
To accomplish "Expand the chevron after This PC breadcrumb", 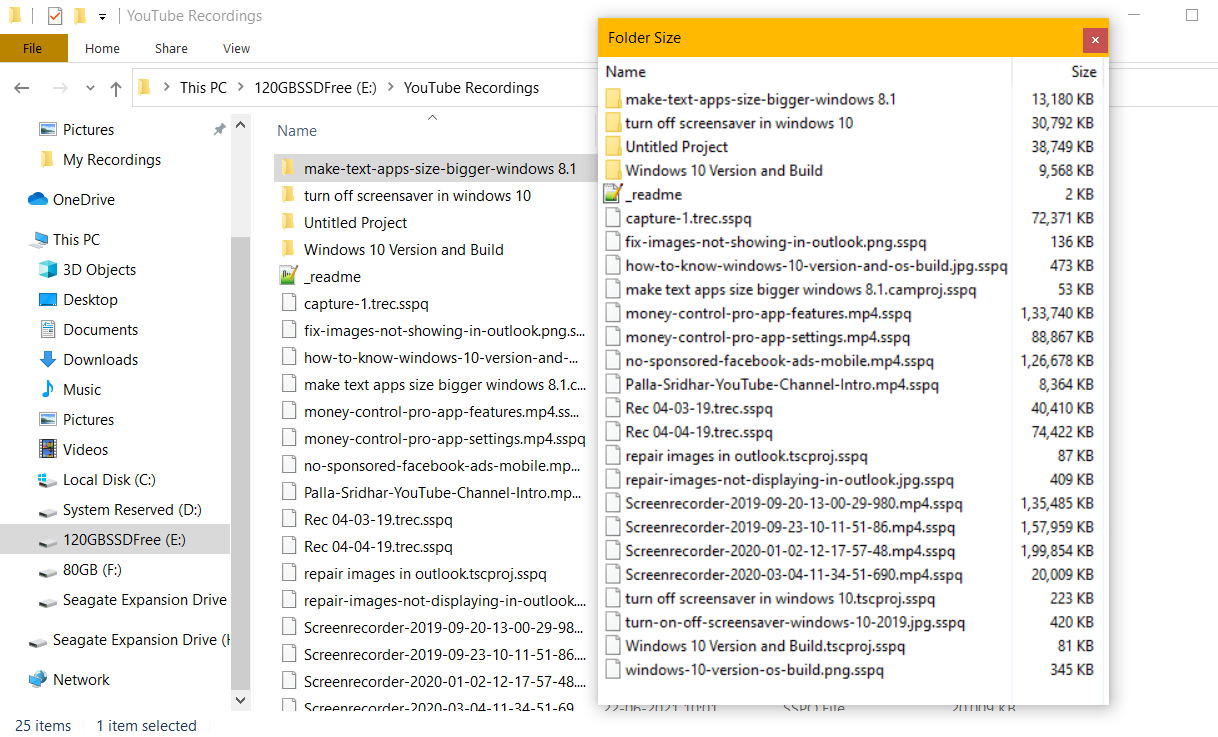I will [240, 88].
